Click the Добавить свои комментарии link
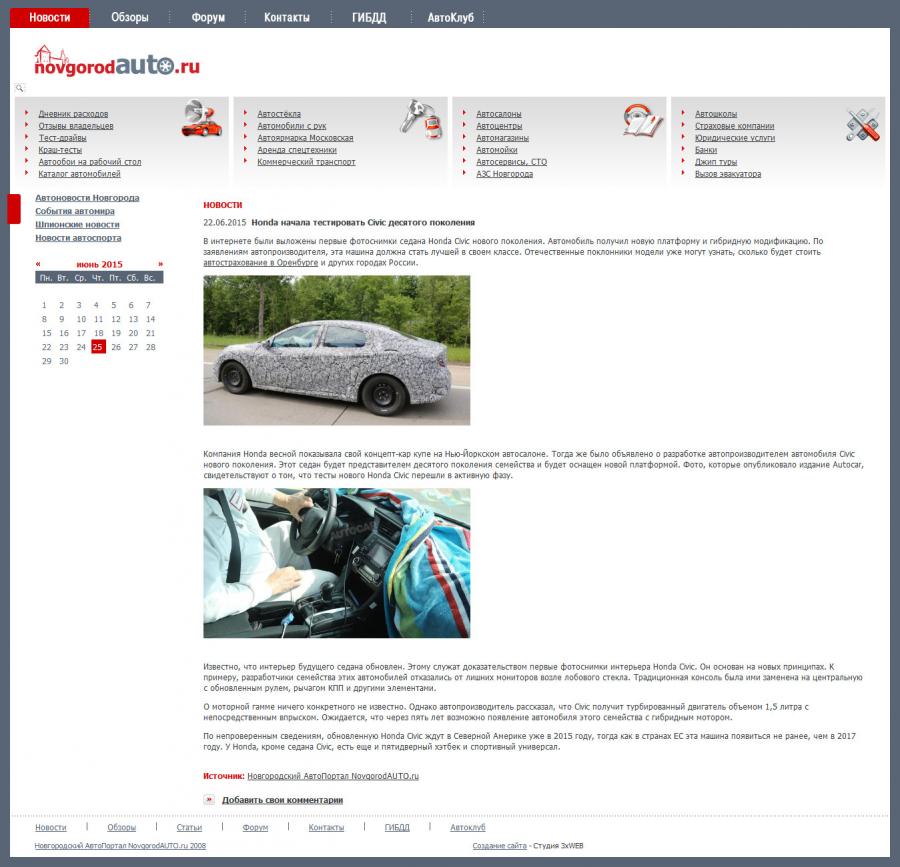Viewport: 900px width, 867px height. click(282, 800)
